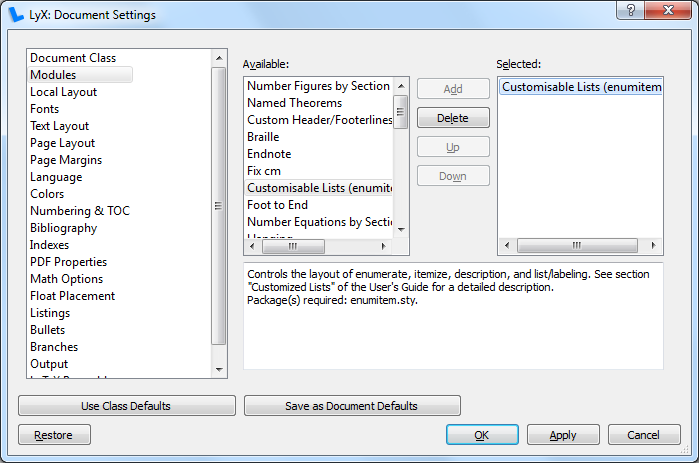Confirm settings with OK
Viewport: 699px width, 463px height.
pos(482,435)
